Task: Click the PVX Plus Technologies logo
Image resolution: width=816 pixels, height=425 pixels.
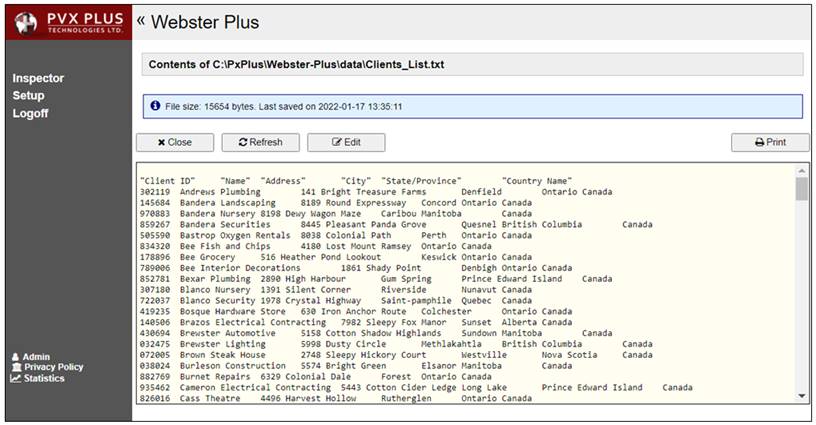Action: tap(69, 22)
